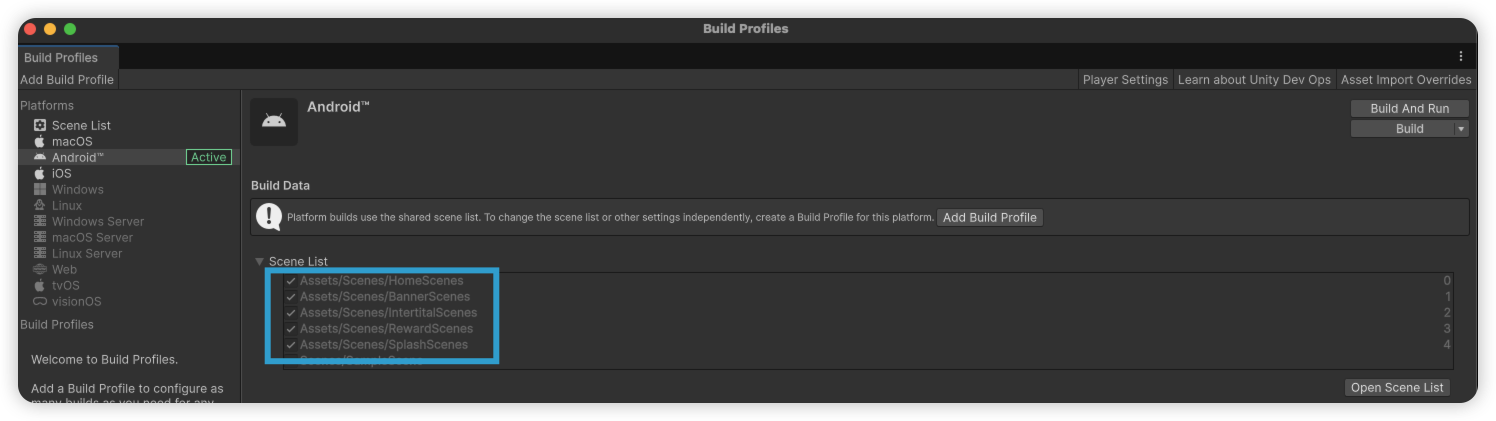
Task: Disable the SplashScenes scene checkbox
Action: coord(291,345)
